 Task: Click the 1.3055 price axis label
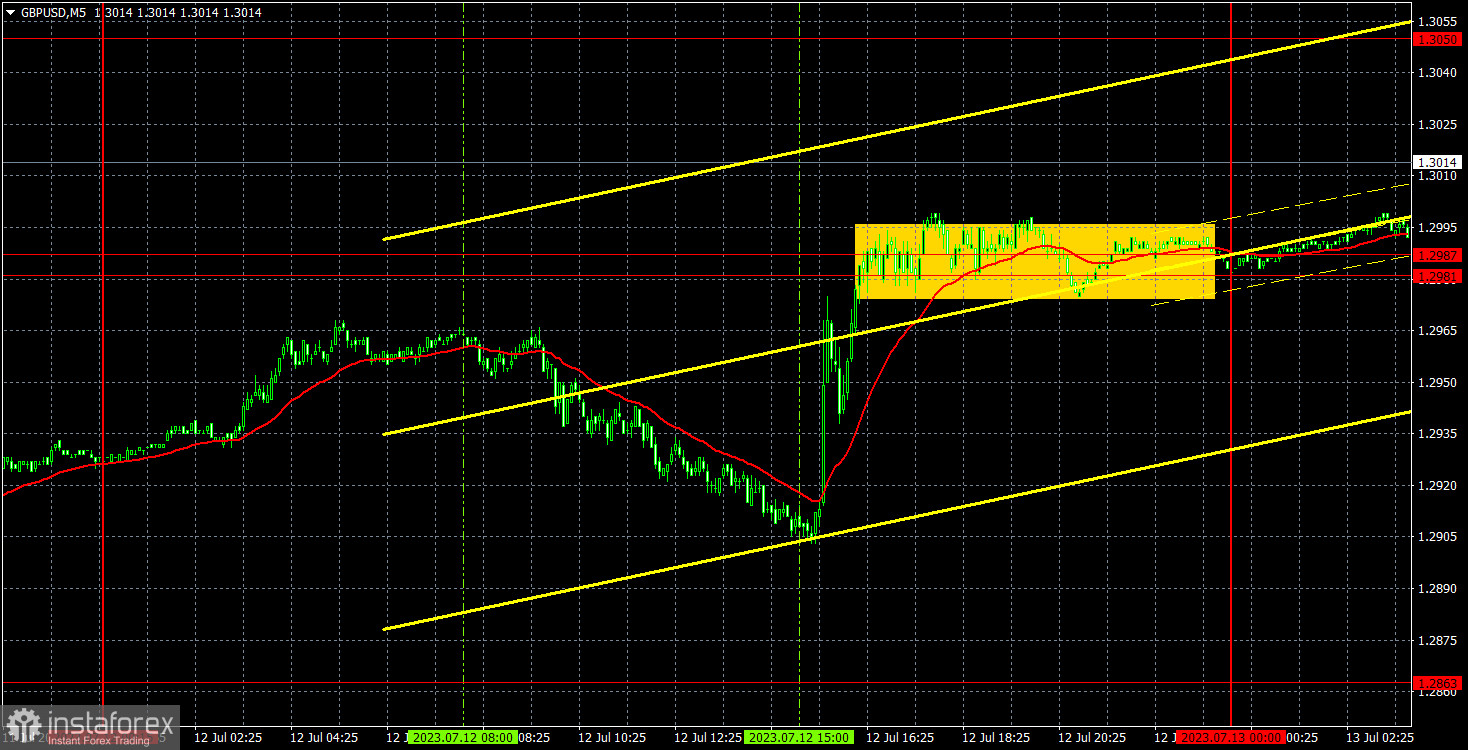click(x=1438, y=21)
